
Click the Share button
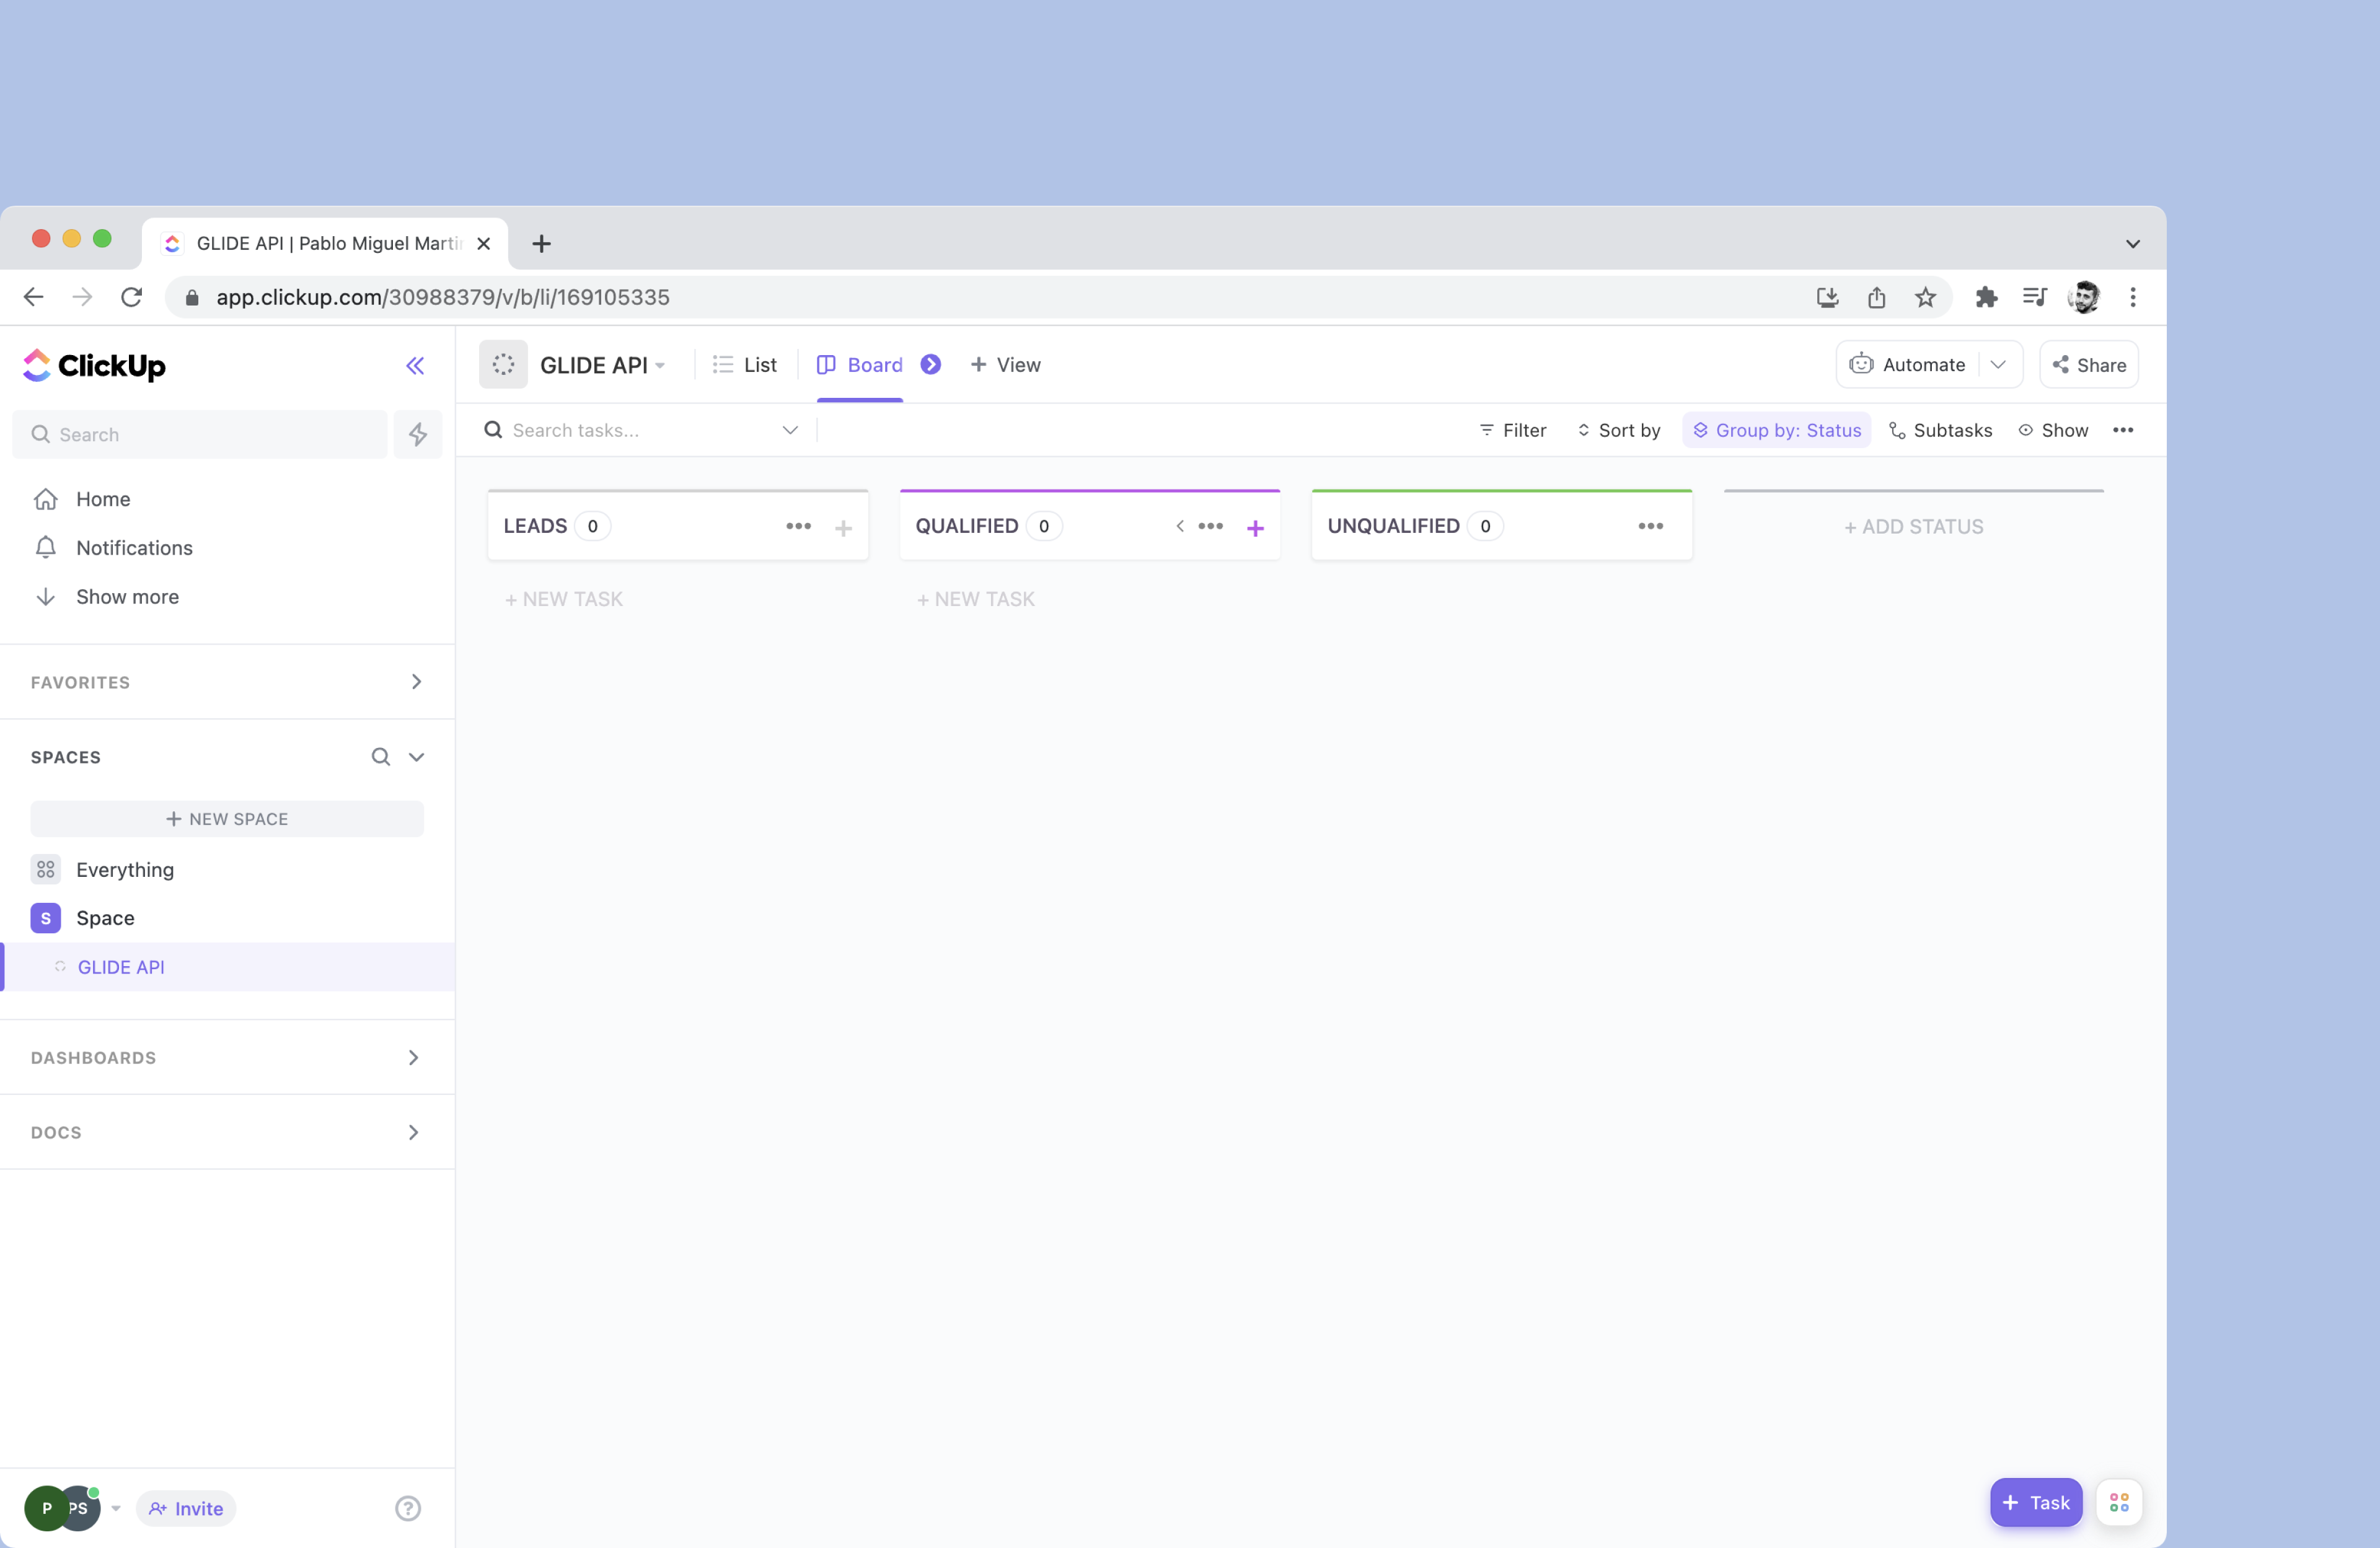[2089, 365]
